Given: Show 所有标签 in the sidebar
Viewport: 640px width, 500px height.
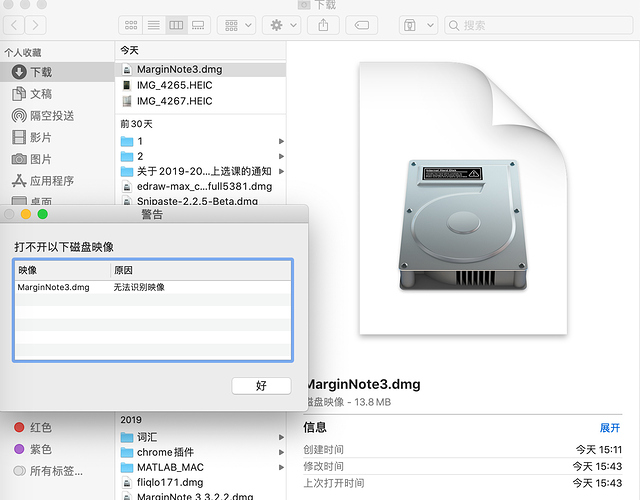Looking at the screenshot, I should 57,471.
